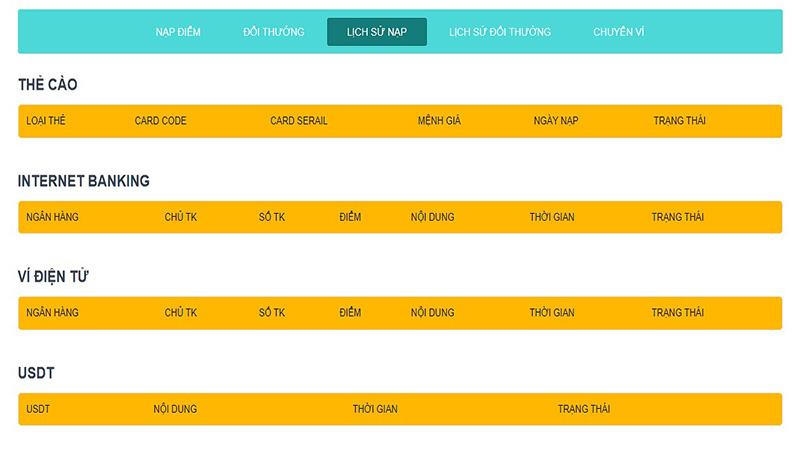Select NỘI DUNG header in the USDT table
The width and height of the screenshot is (800, 450).
[175, 409]
